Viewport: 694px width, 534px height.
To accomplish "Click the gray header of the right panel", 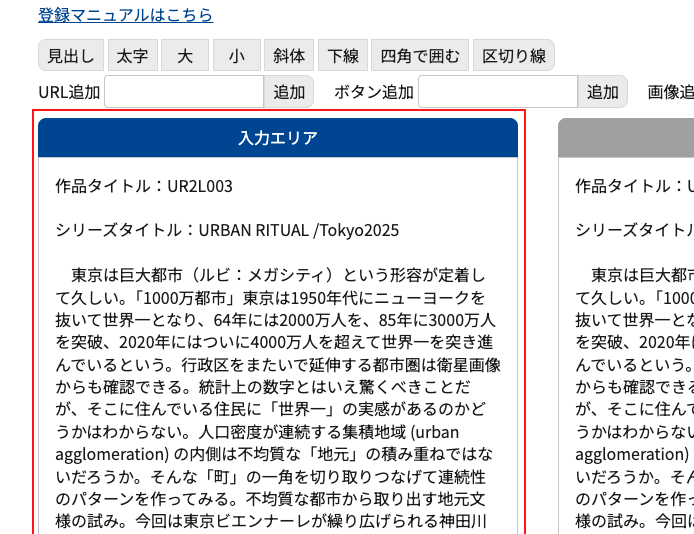I will (x=626, y=138).
